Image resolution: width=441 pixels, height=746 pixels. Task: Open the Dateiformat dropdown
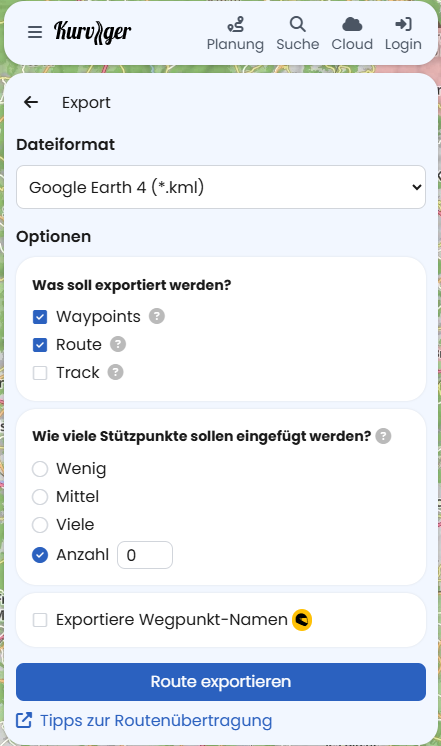[x=221, y=187]
